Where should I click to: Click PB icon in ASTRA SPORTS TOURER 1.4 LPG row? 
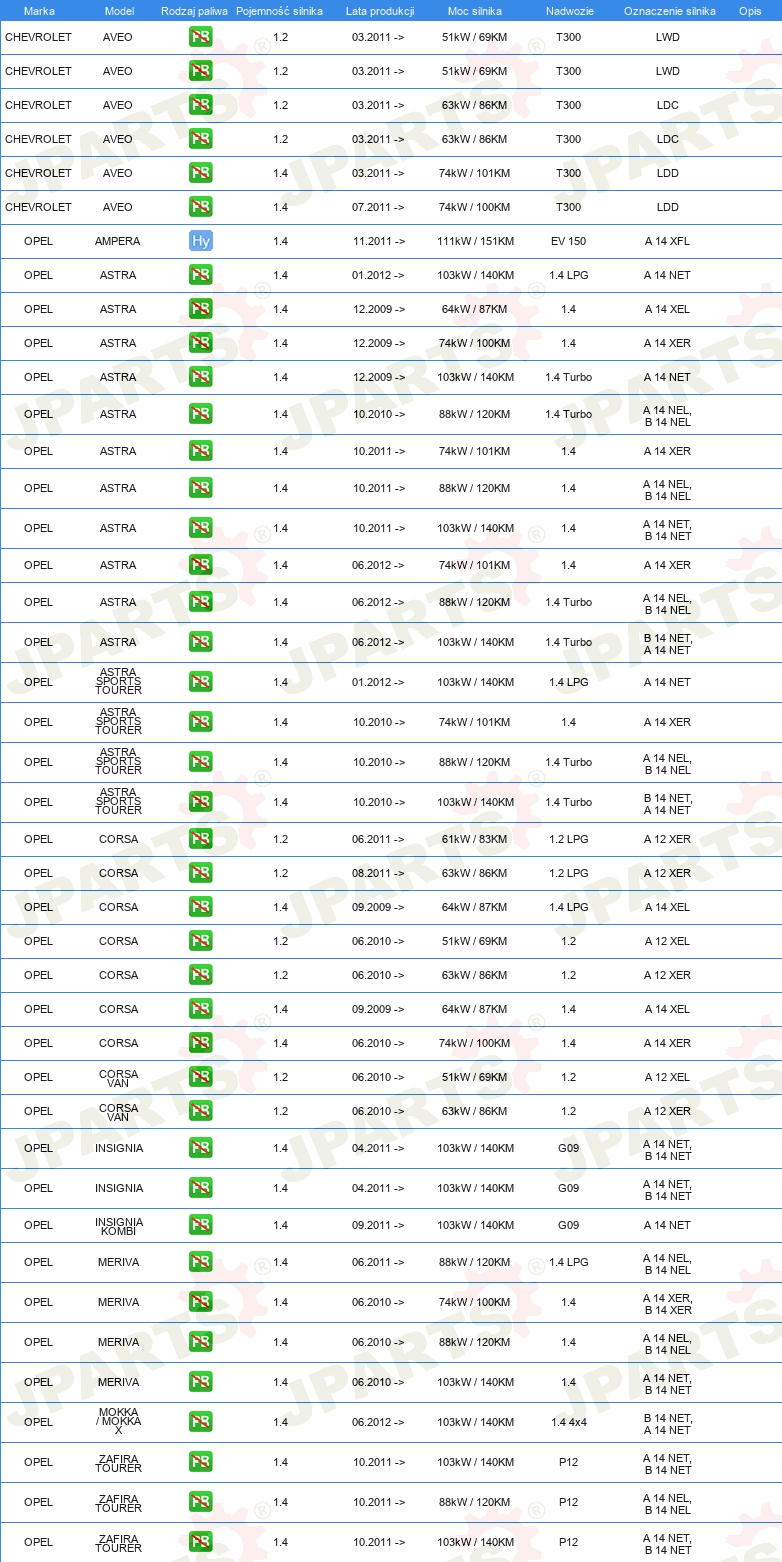201,682
